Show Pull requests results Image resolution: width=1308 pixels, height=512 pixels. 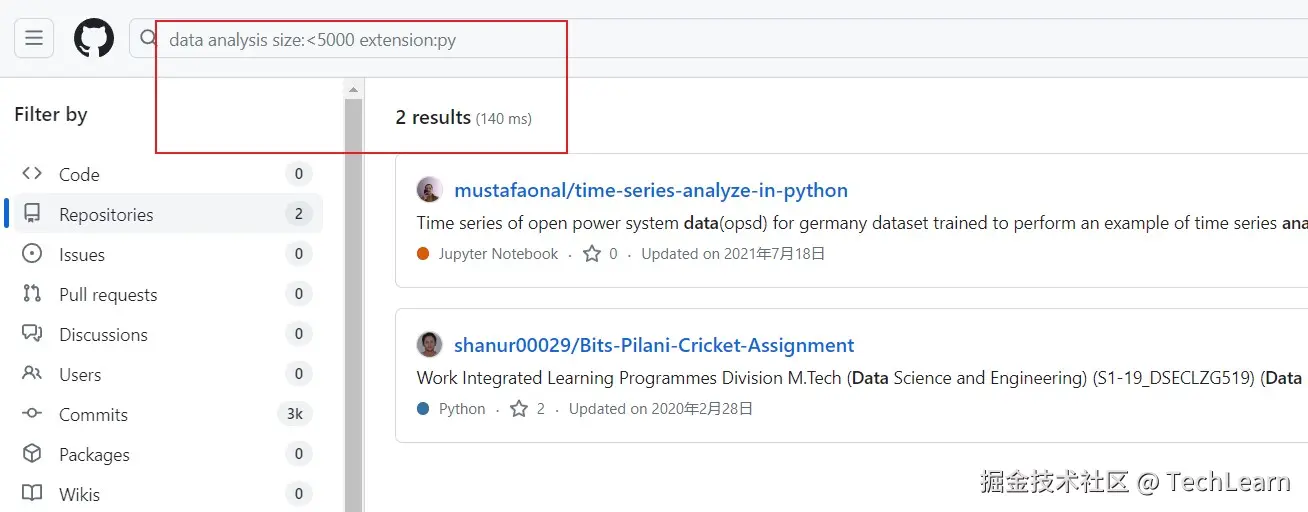pos(108,294)
